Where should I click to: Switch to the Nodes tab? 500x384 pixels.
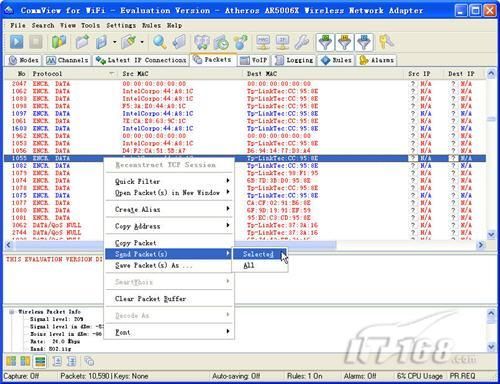coord(23,60)
